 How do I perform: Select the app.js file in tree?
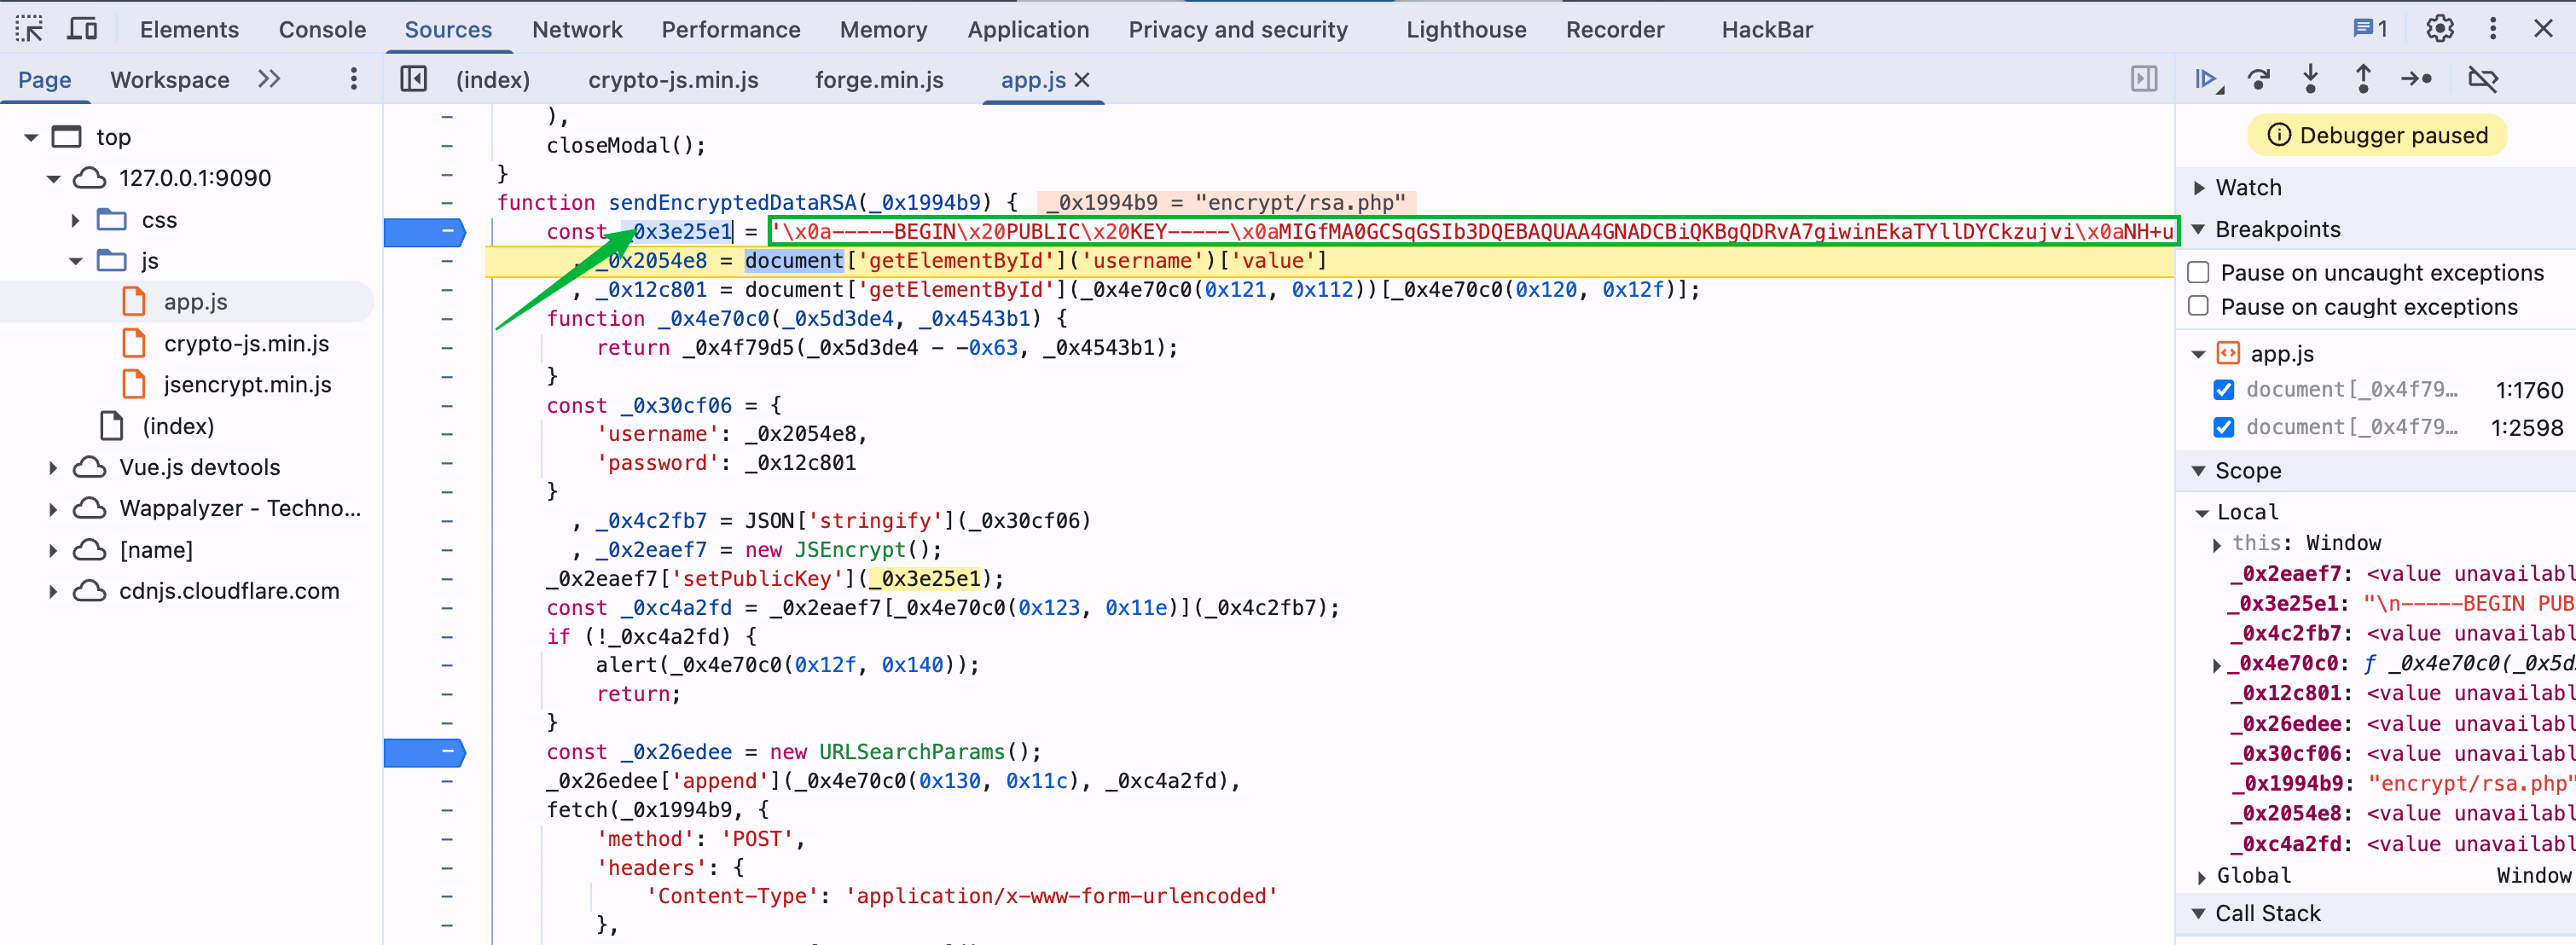point(195,302)
